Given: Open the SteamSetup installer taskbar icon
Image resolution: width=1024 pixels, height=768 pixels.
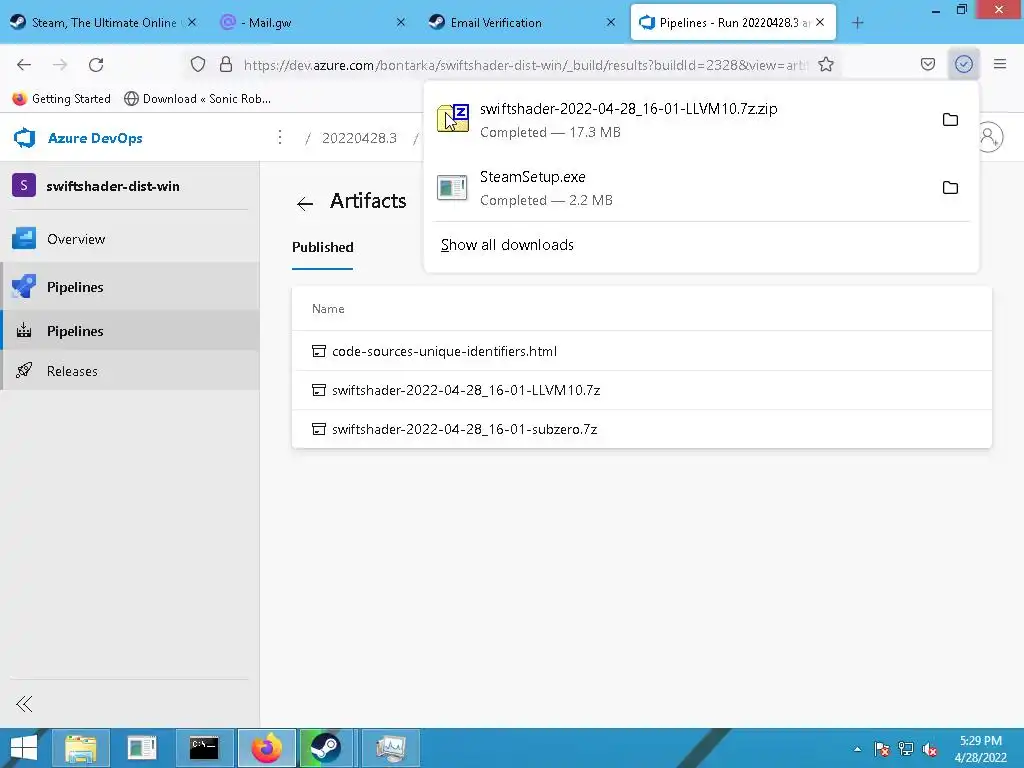Looking at the screenshot, I should coord(142,748).
